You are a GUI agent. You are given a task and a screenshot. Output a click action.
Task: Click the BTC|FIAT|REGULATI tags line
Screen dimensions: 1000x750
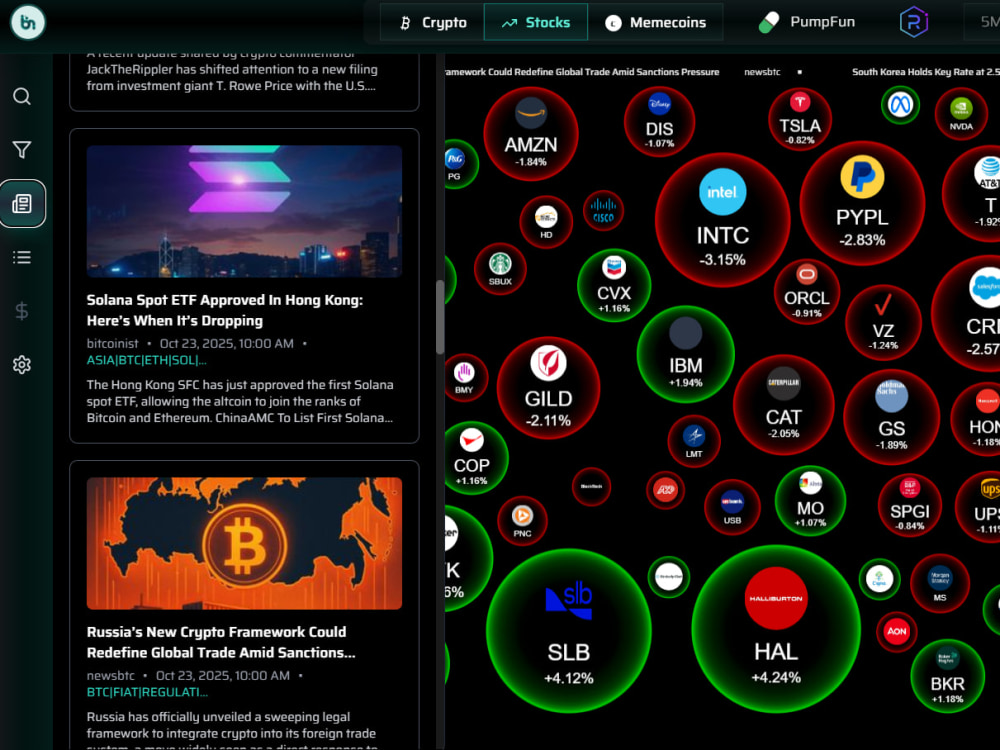pyautogui.click(x=147, y=692)
